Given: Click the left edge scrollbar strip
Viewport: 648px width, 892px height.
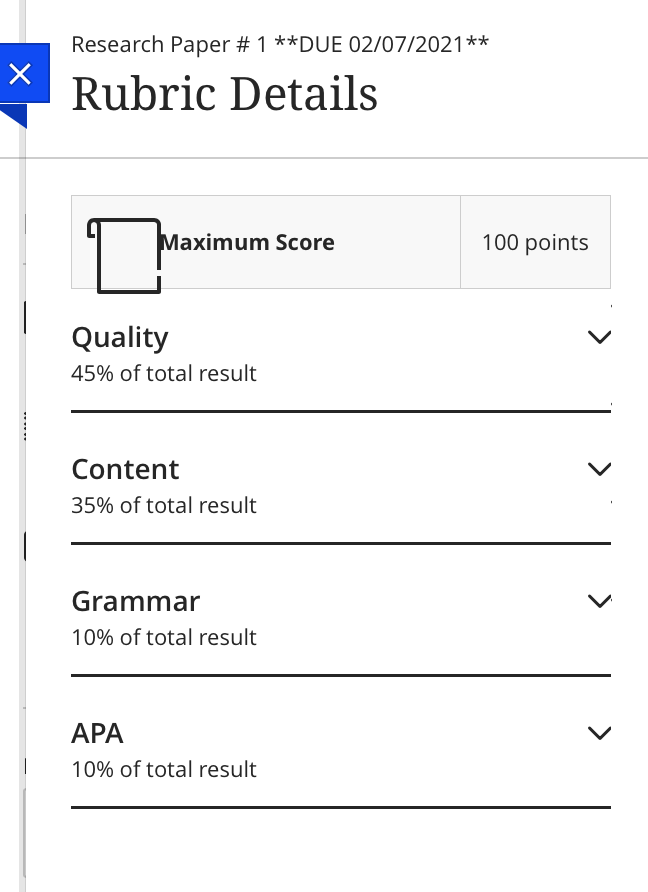Looking at the screenshot, I should tap(22, 446).
